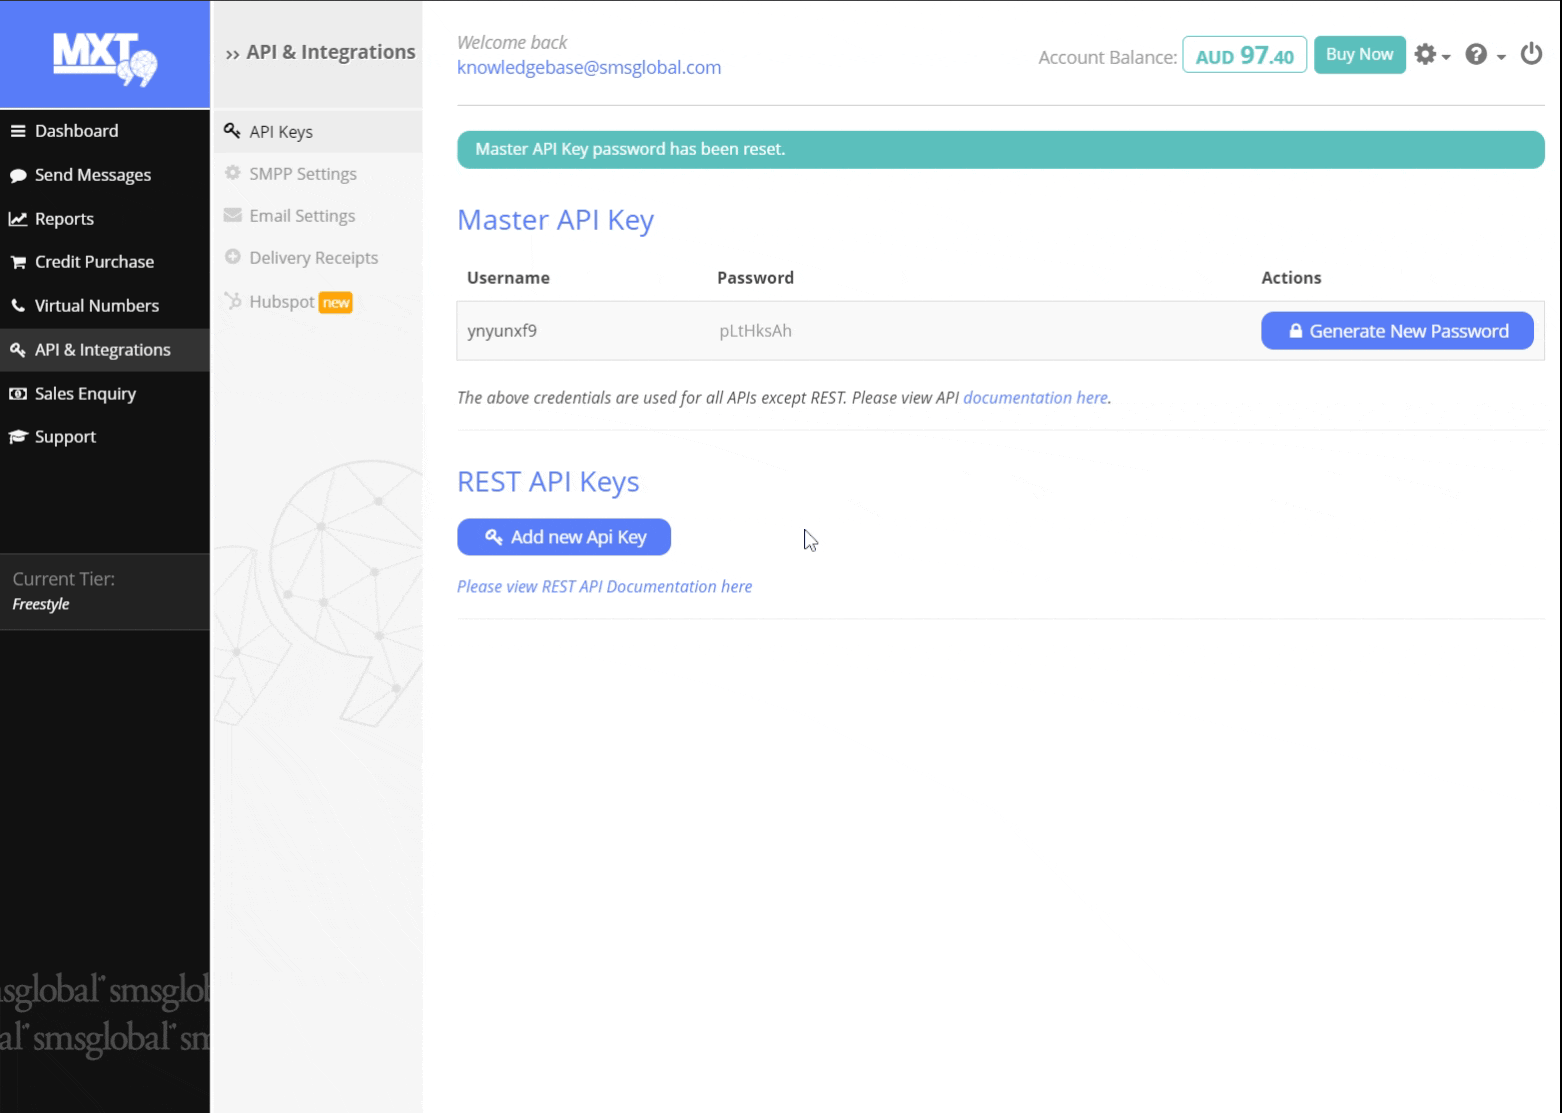Viewport: 1562px width, 1113px height.
Task: Select SMPP Settings submenu item
Action: (302, 174)
